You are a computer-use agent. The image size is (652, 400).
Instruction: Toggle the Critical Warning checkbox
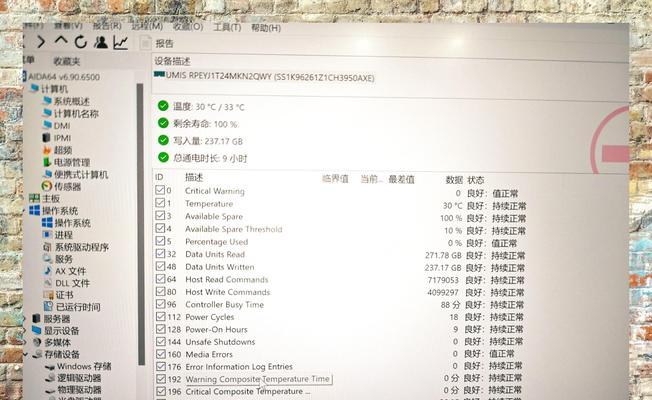pyautogui.click(x=160, y=190)
